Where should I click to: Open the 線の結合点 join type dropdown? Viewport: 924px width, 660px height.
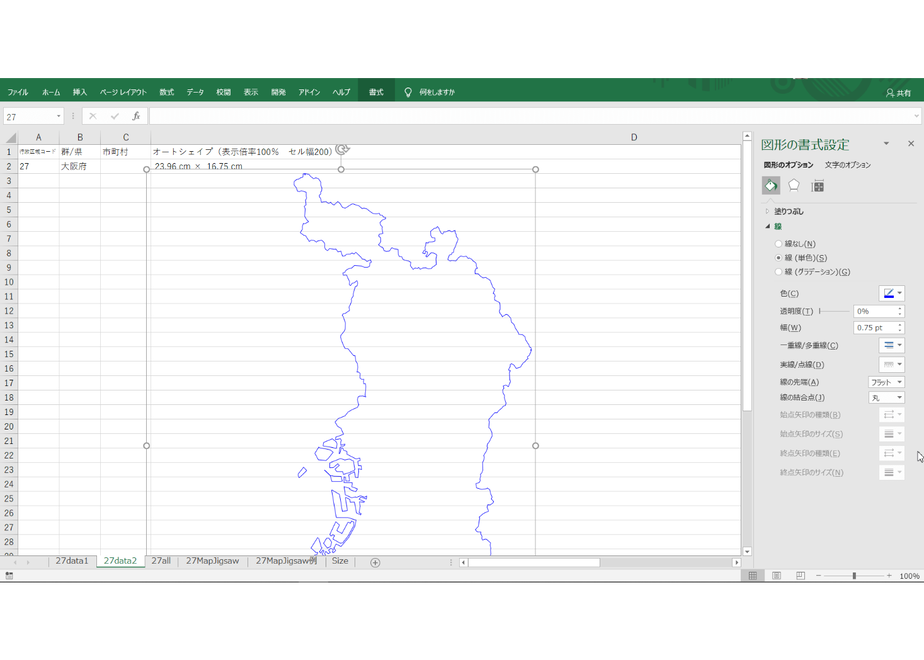[886, 398]
